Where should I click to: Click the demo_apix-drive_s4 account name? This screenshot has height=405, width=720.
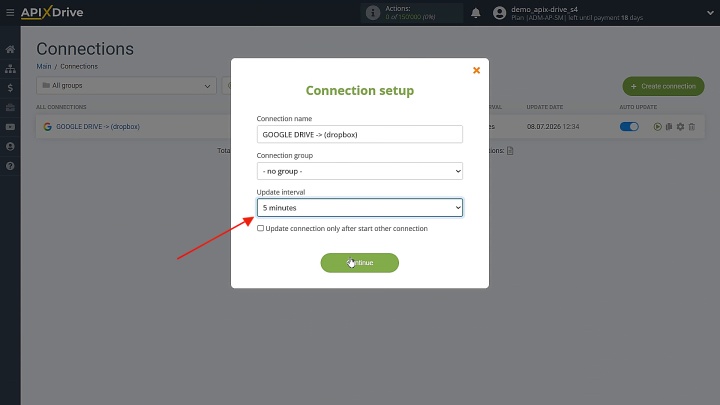click(545, 9)
